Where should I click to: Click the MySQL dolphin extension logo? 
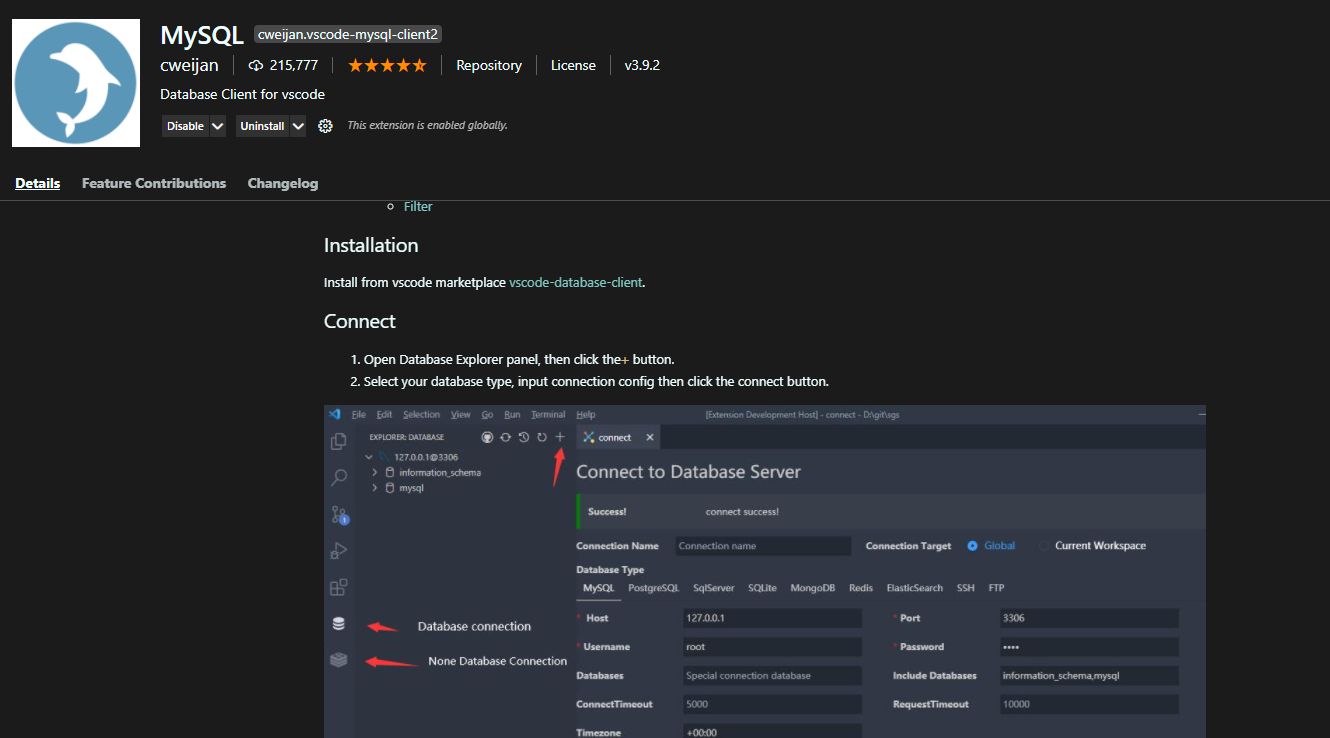point(77,83)
